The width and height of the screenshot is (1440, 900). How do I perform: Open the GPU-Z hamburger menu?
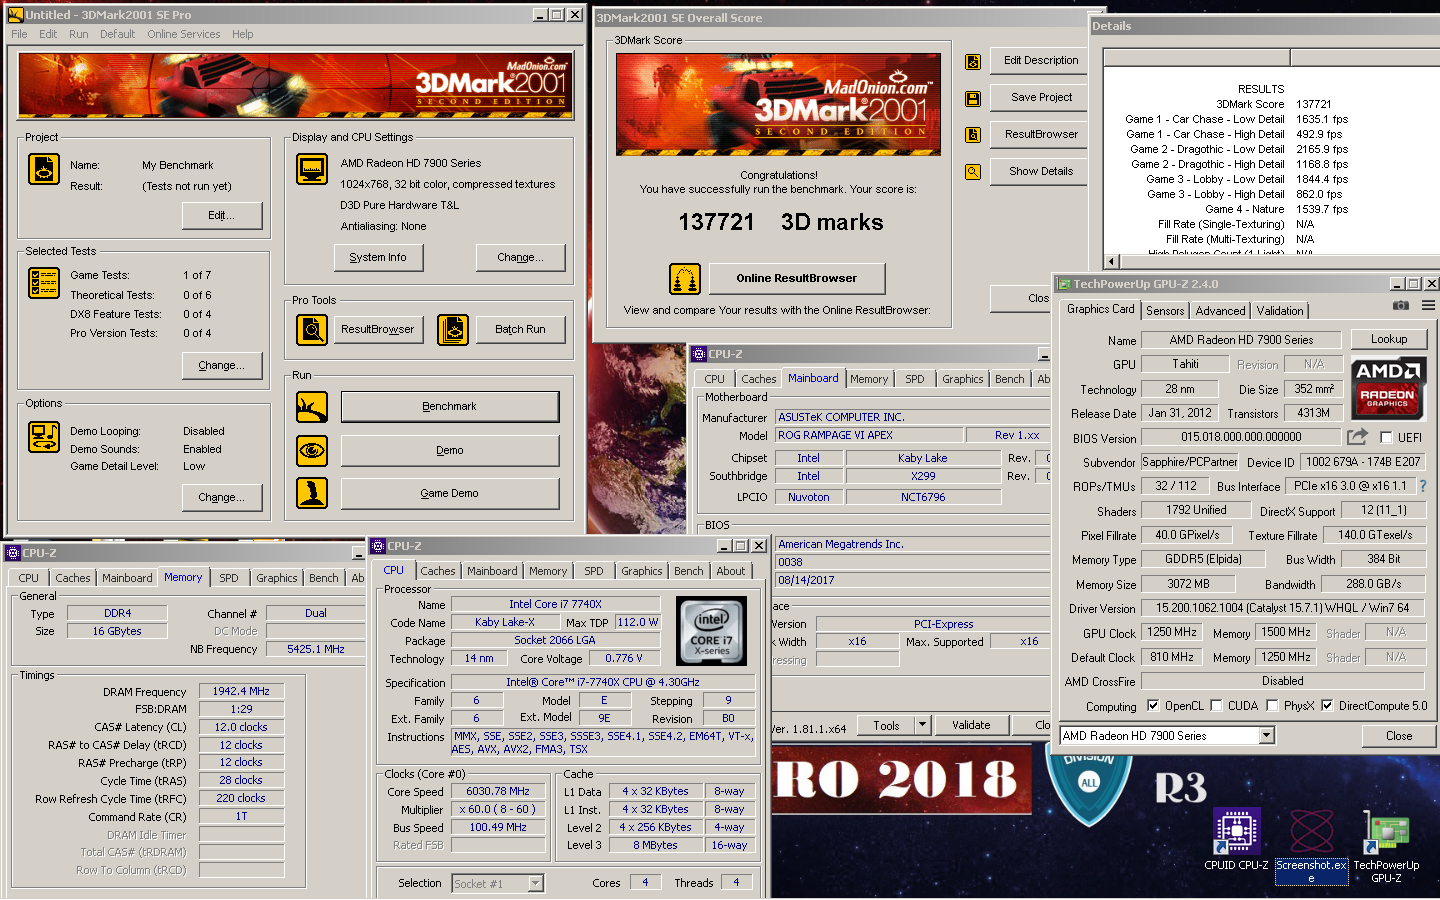pyautogui.click(x=1428, y=305)
